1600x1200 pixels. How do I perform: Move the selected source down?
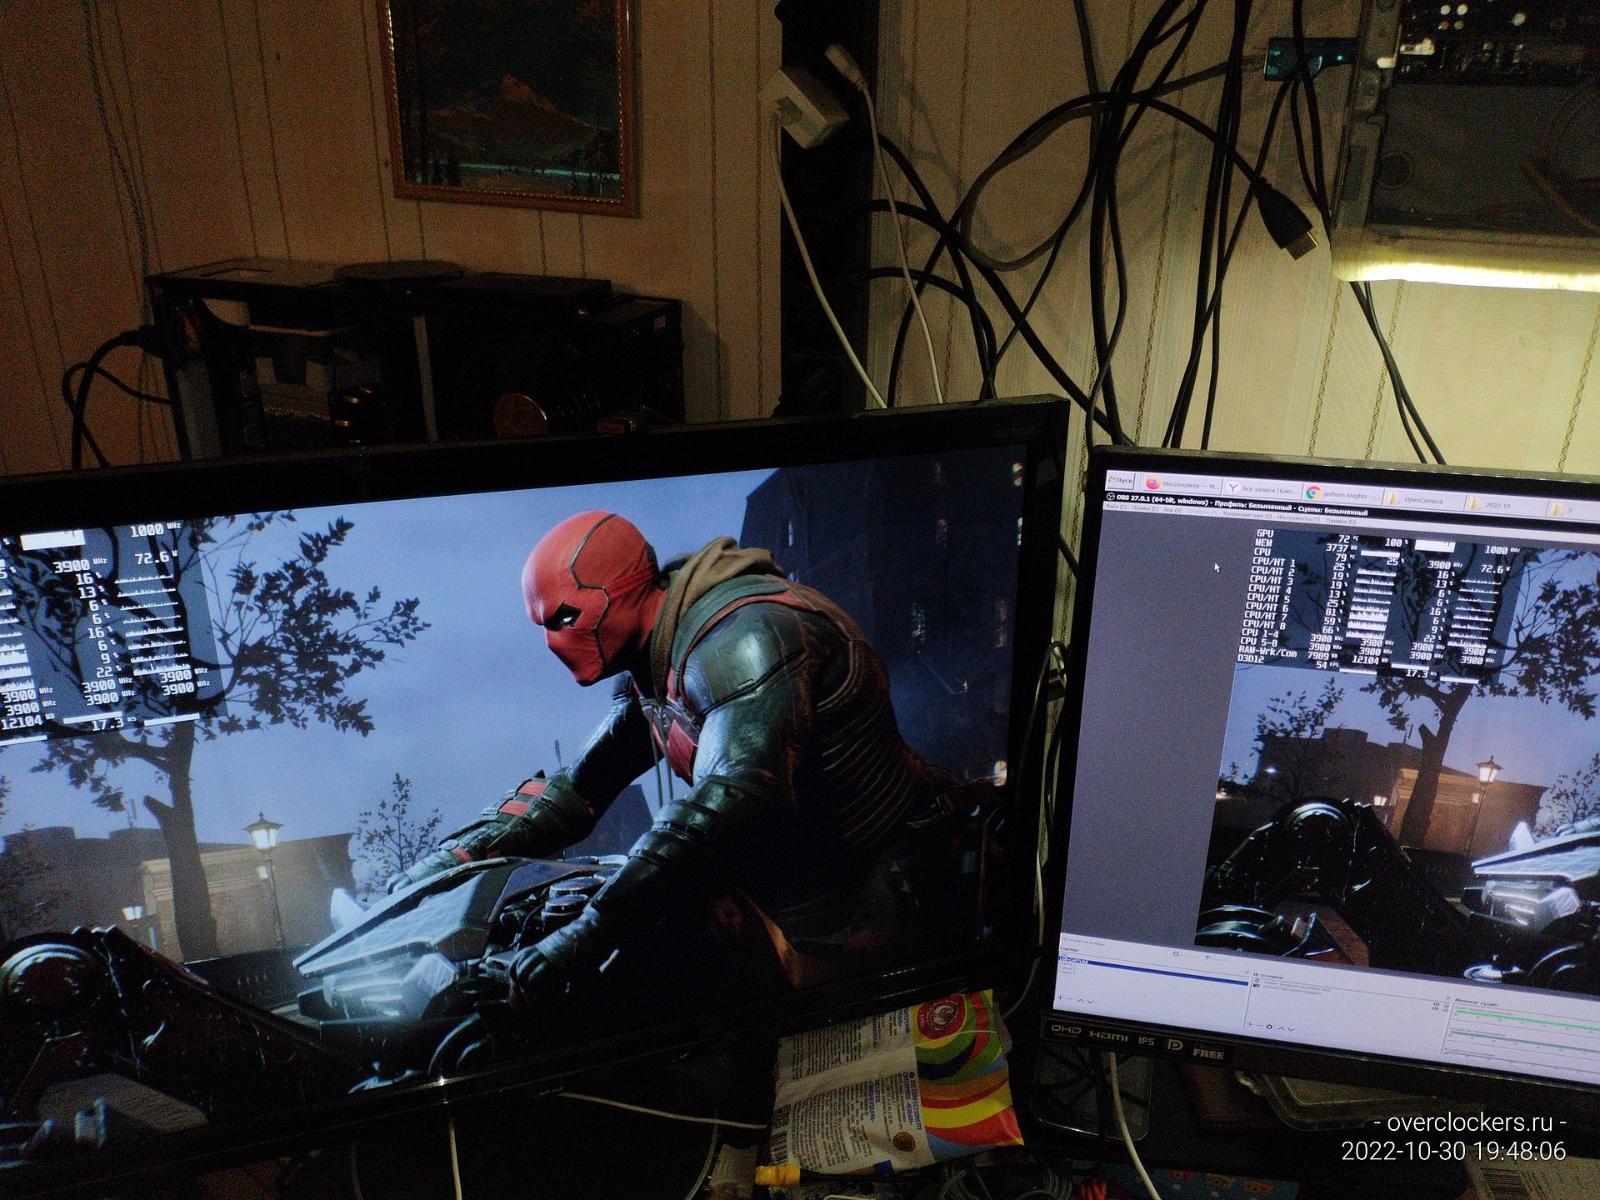pyautogui.click(x=1289, y=1029)
